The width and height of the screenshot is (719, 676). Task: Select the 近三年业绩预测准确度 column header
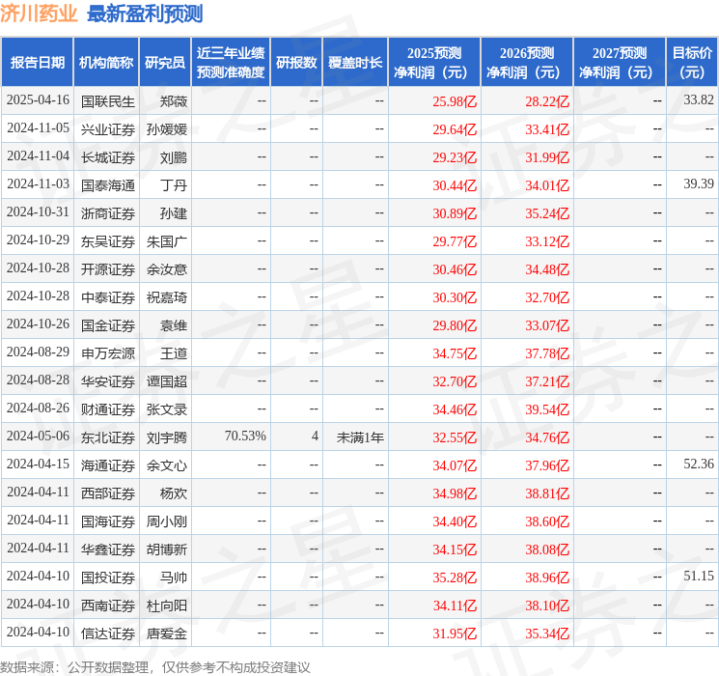click(231, 62)
